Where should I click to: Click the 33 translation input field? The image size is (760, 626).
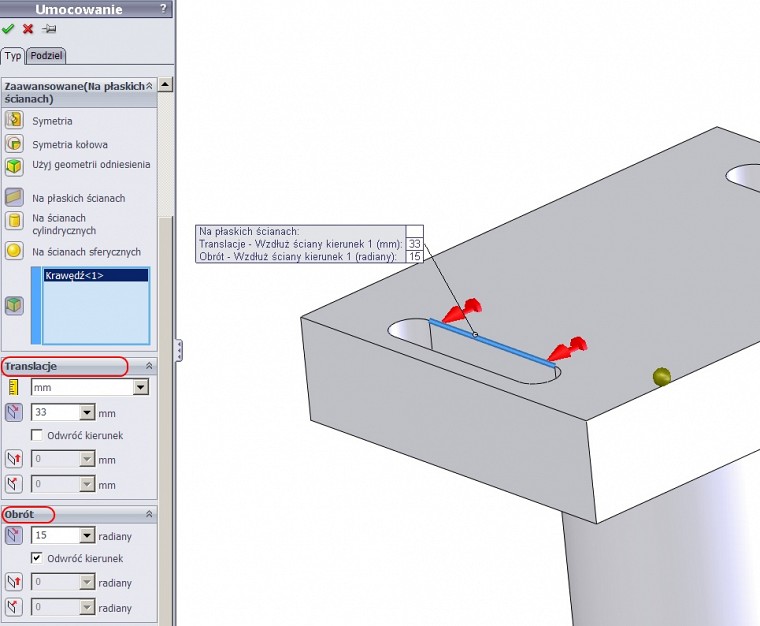(56, 412)
